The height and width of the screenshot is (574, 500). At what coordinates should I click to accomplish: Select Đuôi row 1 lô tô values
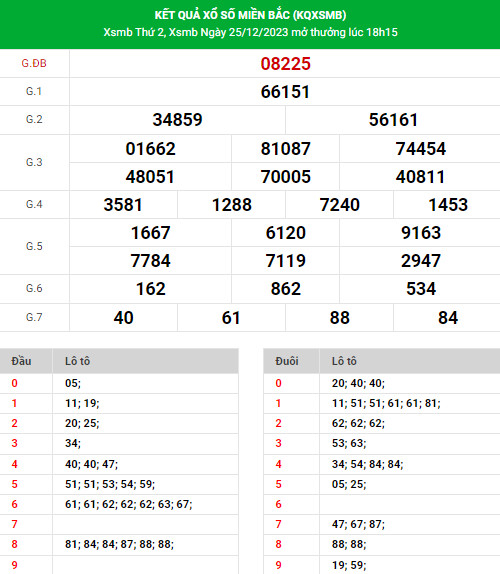(x=386, y=403)
